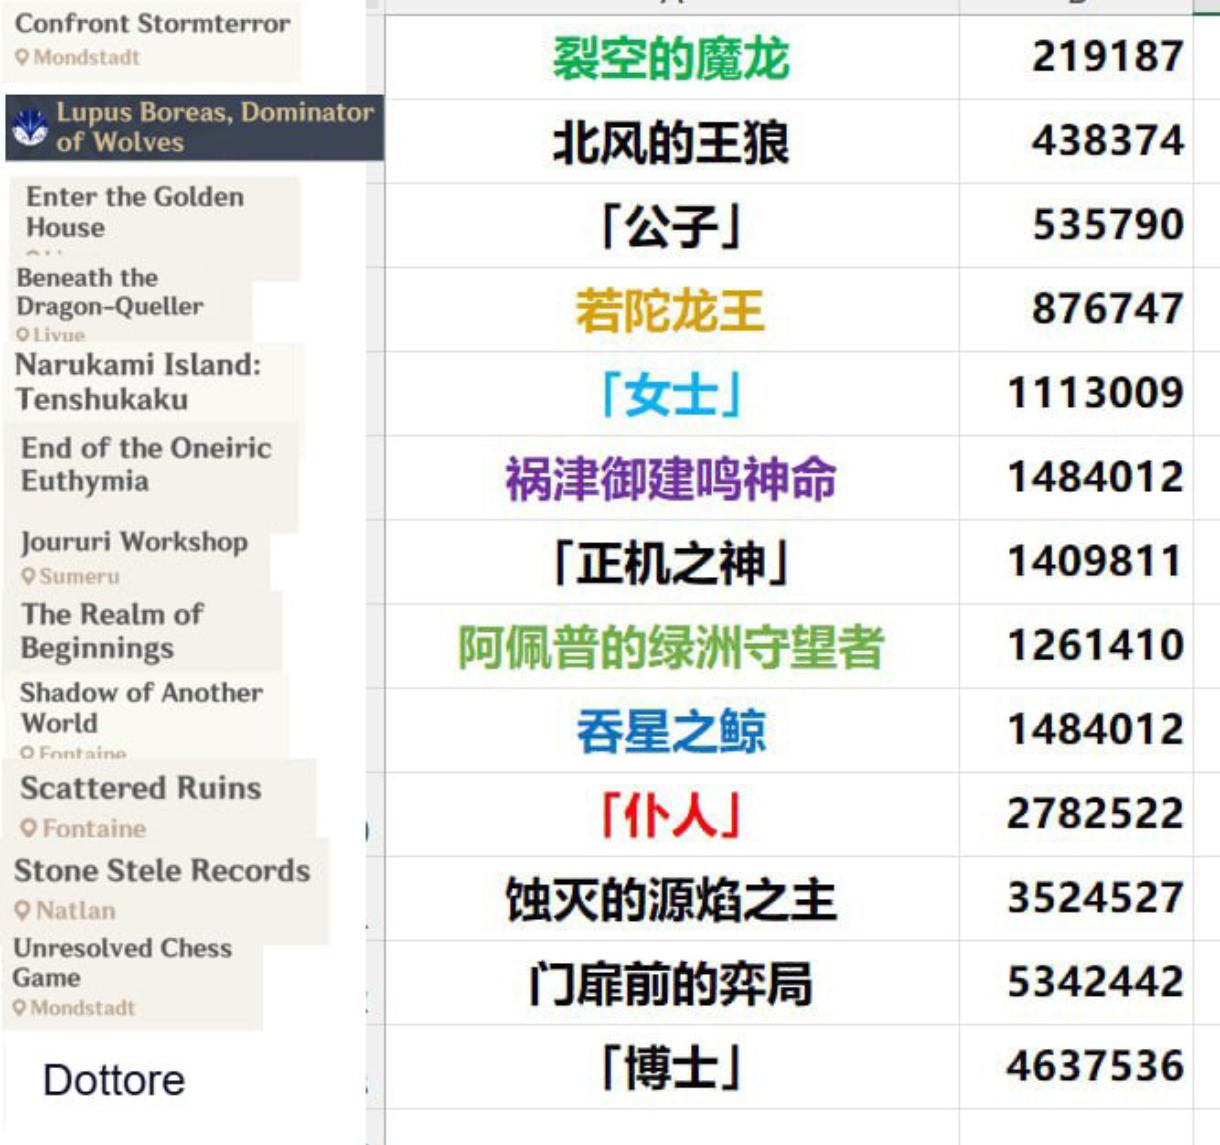Viewport: 1220px width, 1145px height.
Task: Select Confront Stormterror entry
Action: click(152, 40)
